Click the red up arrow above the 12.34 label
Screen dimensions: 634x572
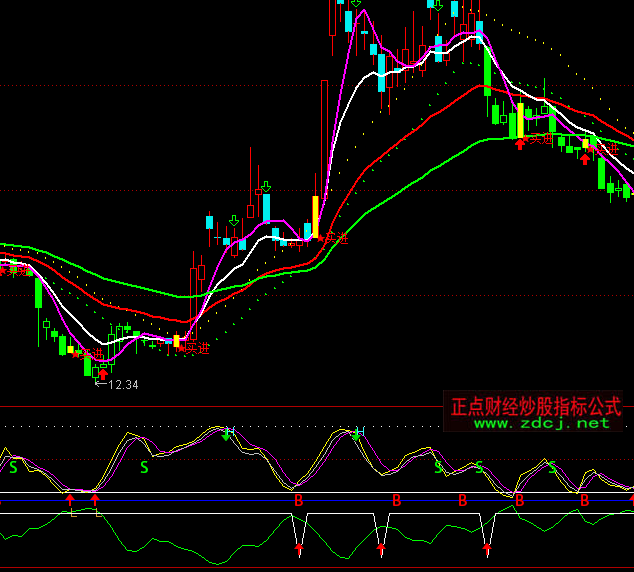click(x=102, y=373)
